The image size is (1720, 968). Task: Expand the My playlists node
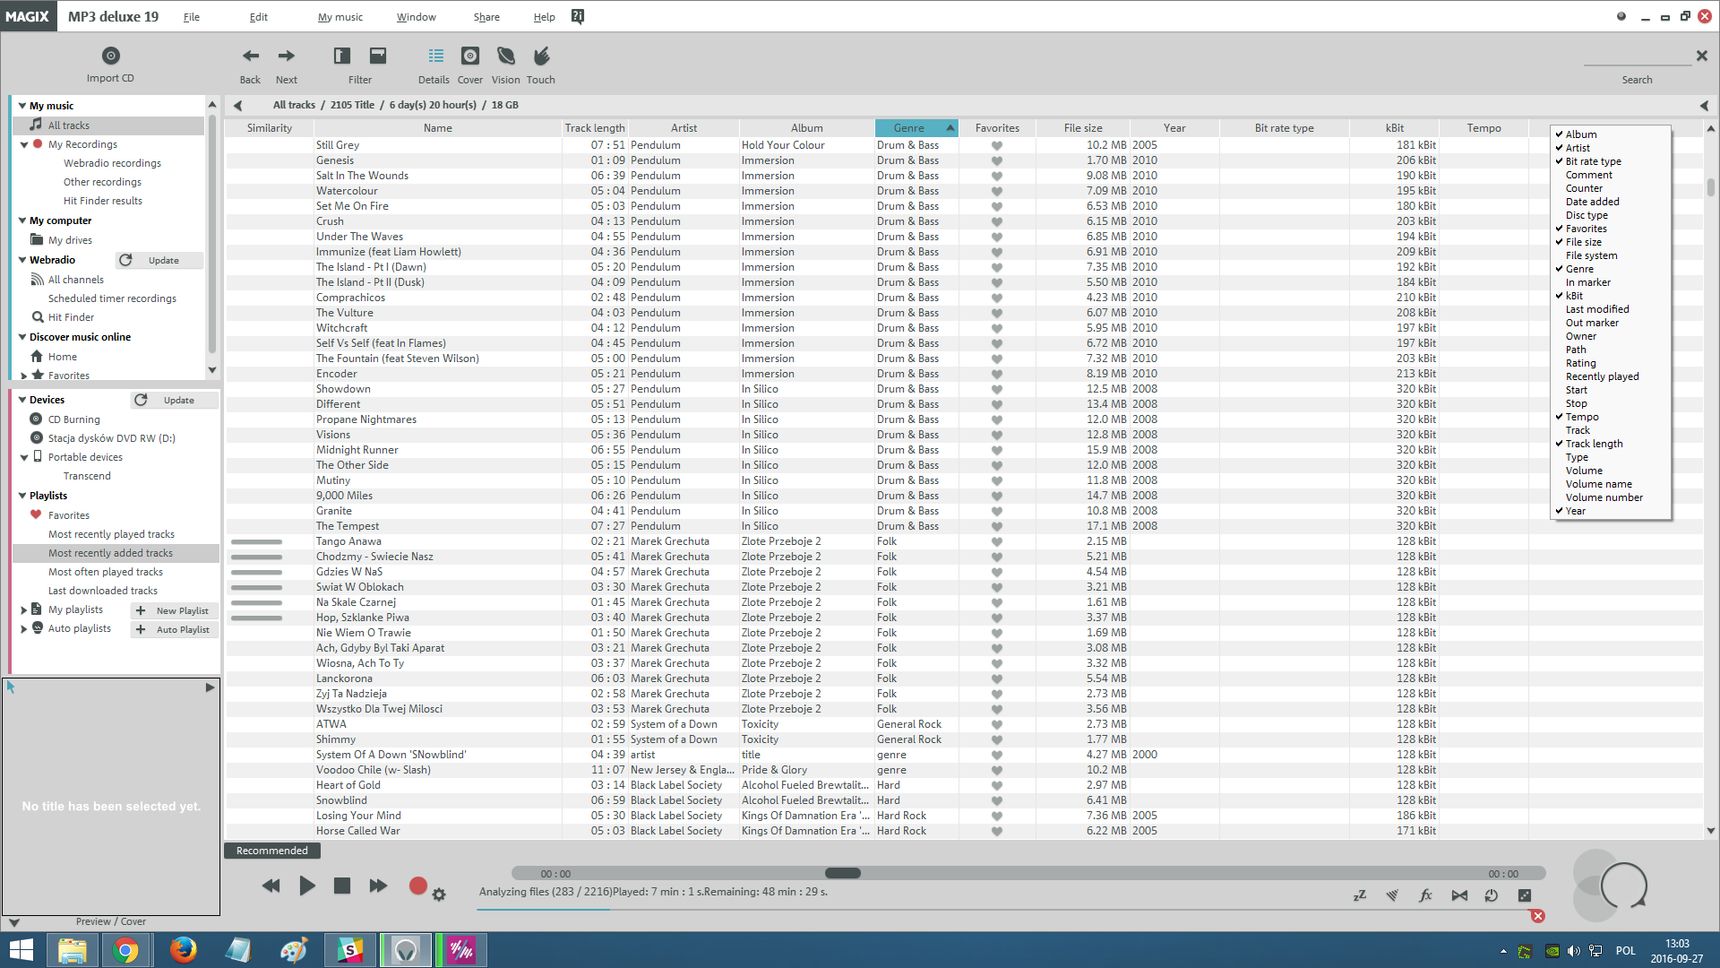24,609
